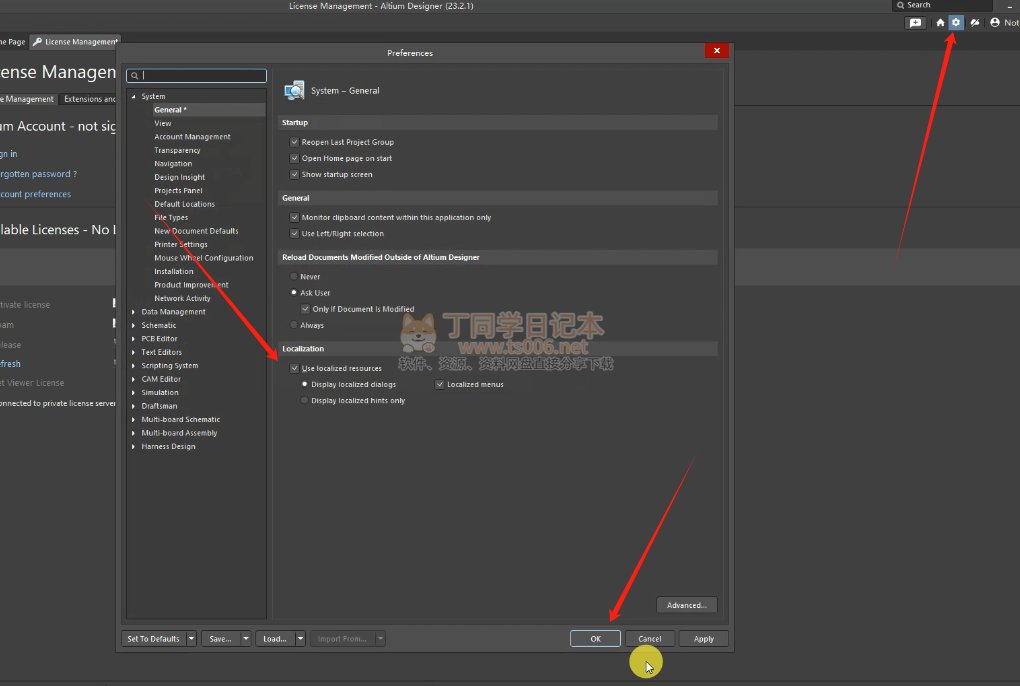Expand the PCB Editor tree node

click(x=134, y=339)
